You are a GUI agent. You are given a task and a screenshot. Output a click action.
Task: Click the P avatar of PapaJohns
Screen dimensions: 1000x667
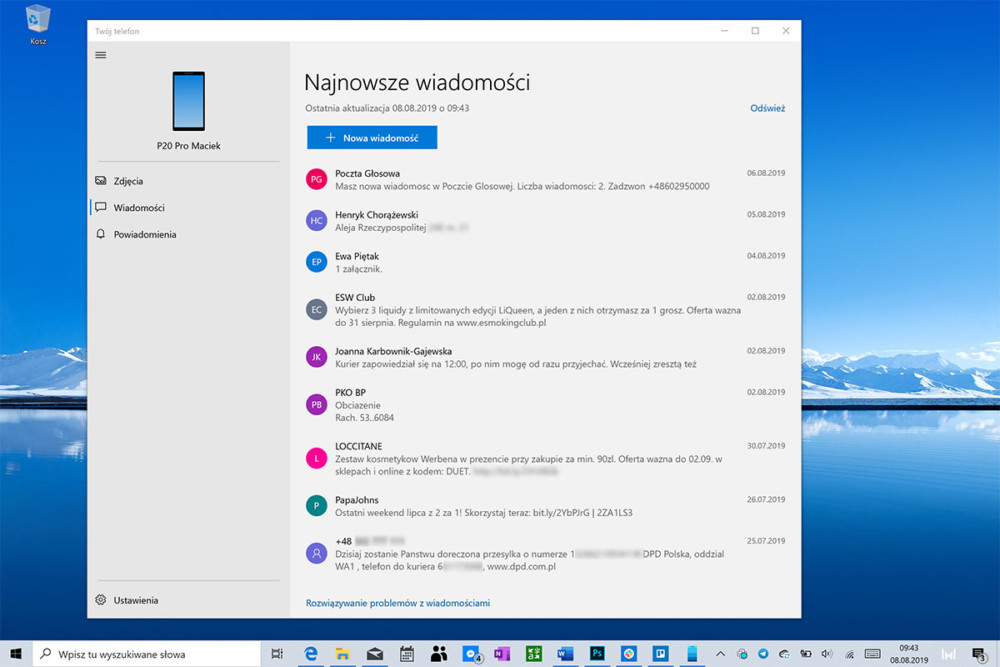pyautogui.click(x=316, y=506)
